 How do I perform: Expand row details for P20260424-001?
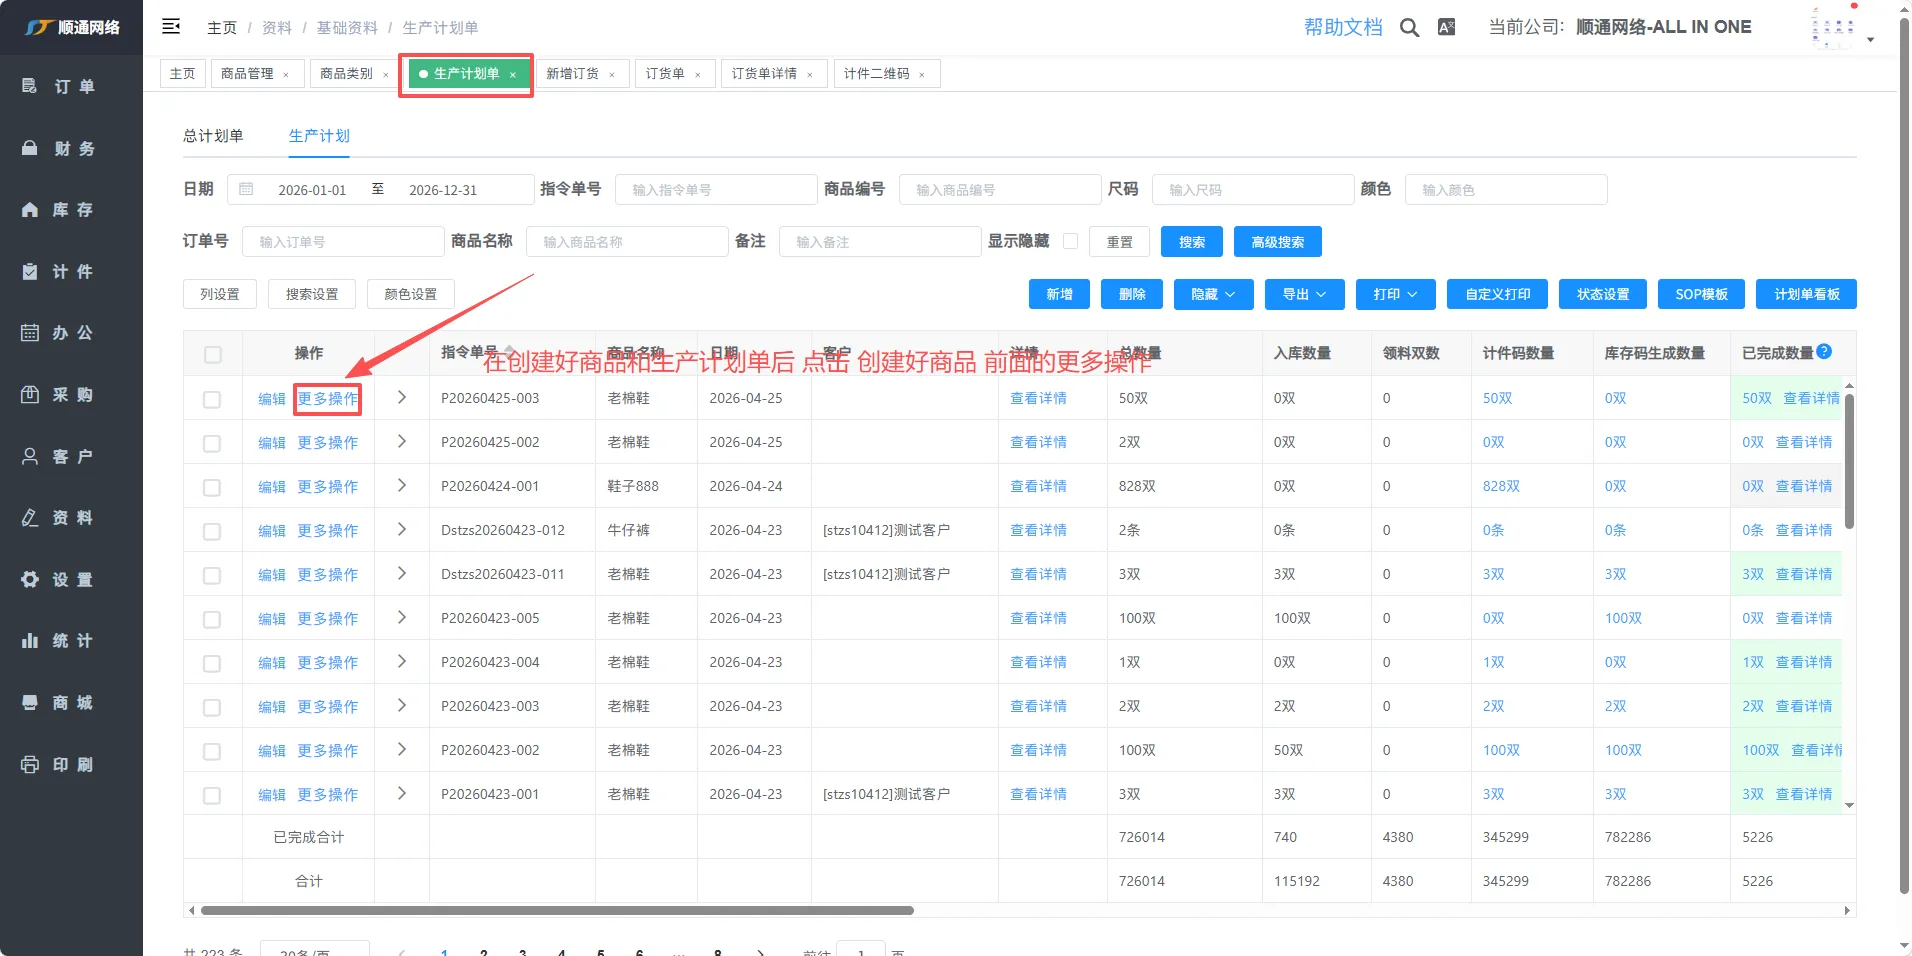[402, 486]
